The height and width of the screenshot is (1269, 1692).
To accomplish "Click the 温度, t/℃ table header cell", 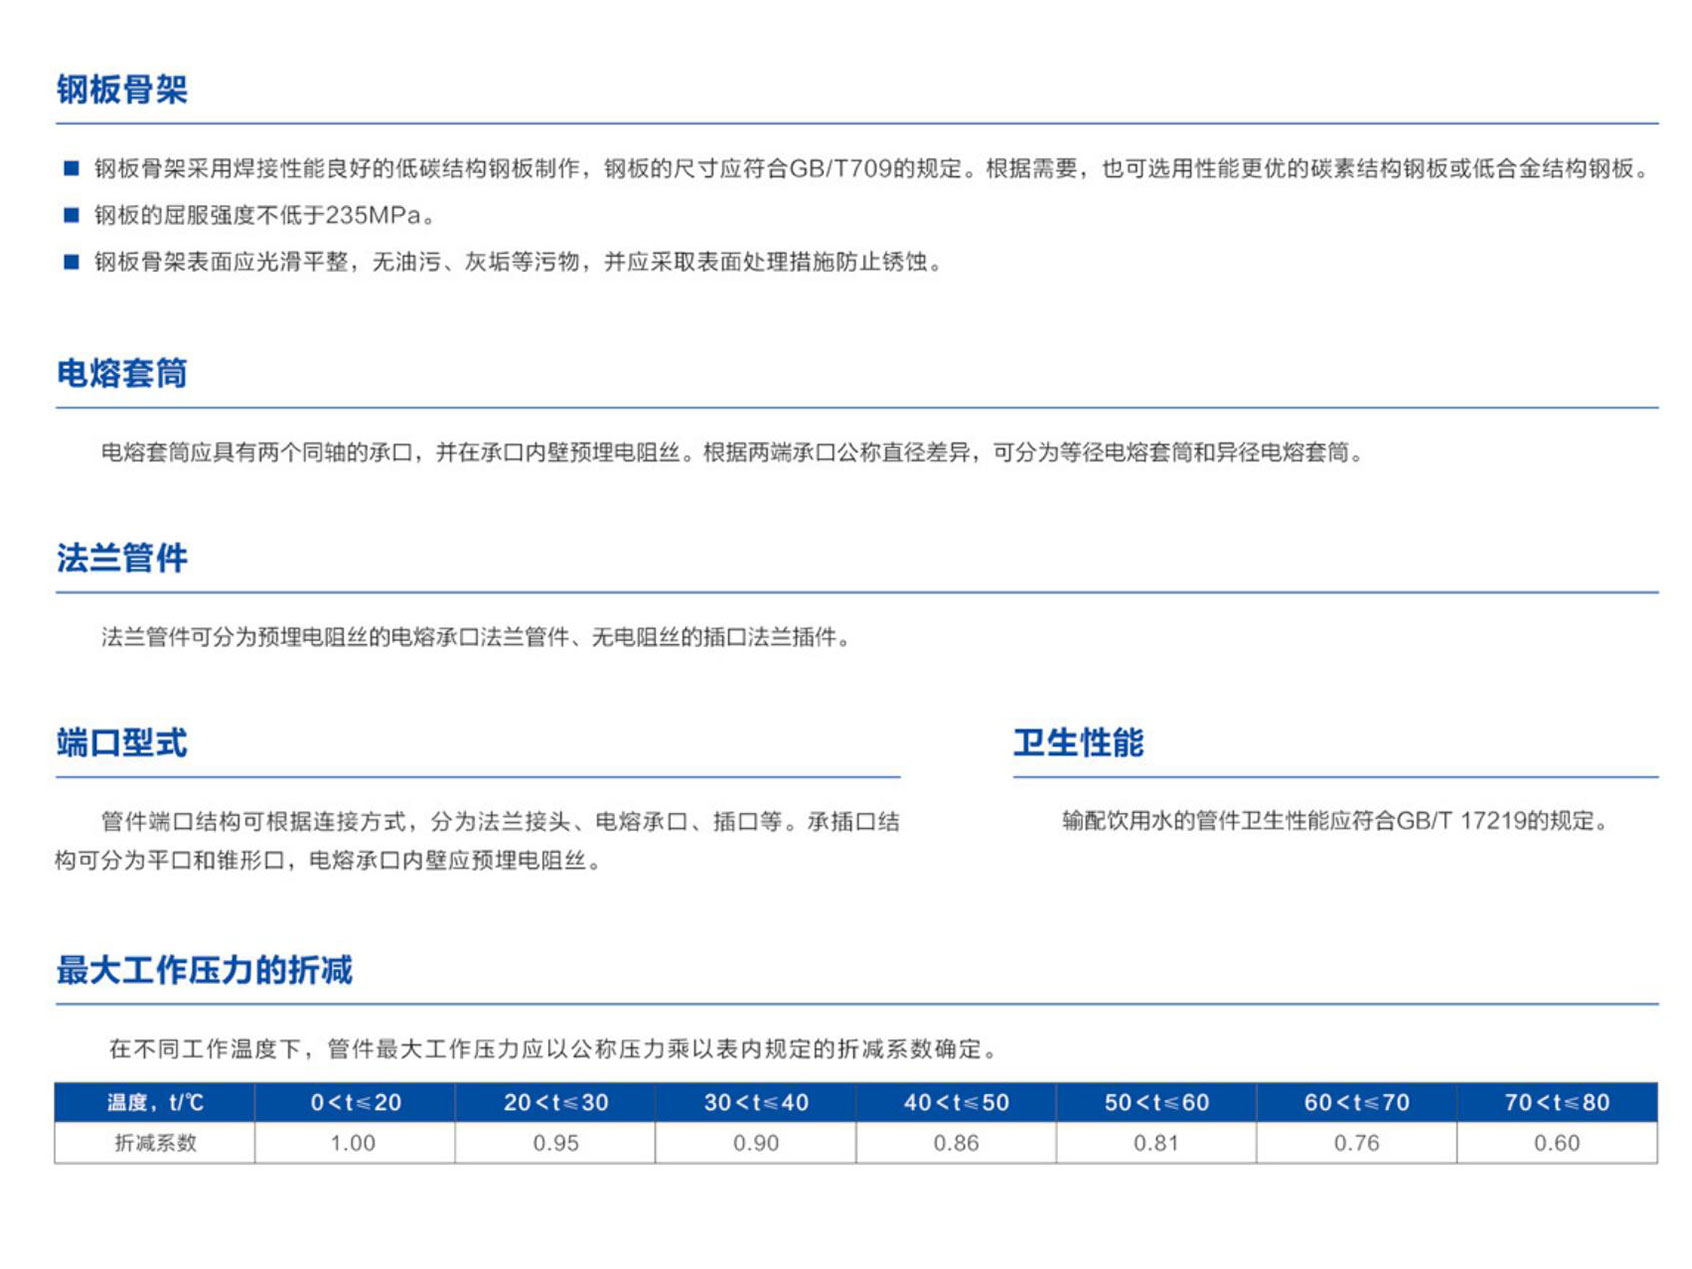I will (x=155, y=1102).
